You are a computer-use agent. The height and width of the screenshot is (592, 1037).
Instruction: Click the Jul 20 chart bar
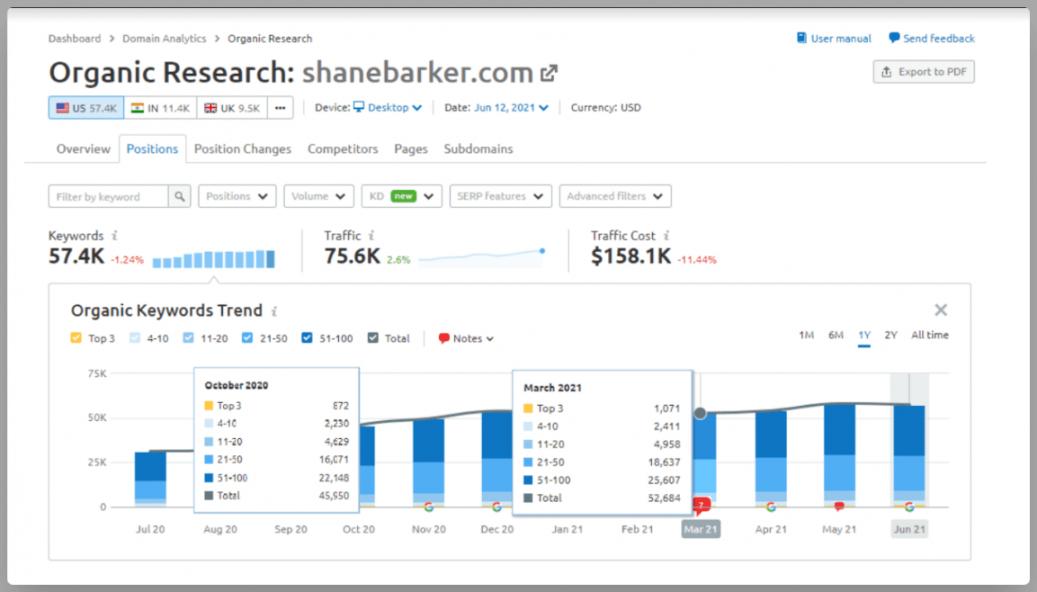pos(150,479)
